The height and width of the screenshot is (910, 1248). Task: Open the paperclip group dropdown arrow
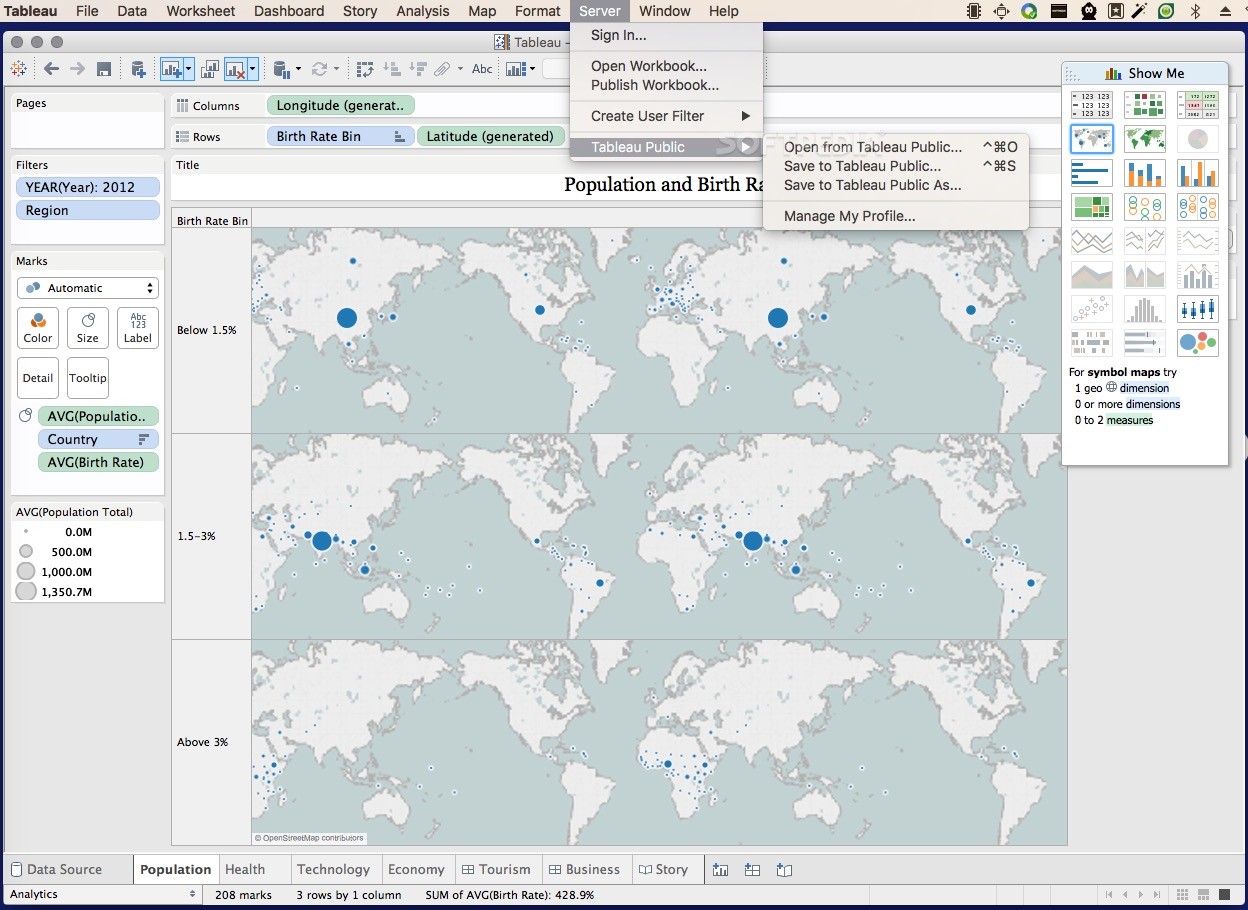(x=460, y=70)
